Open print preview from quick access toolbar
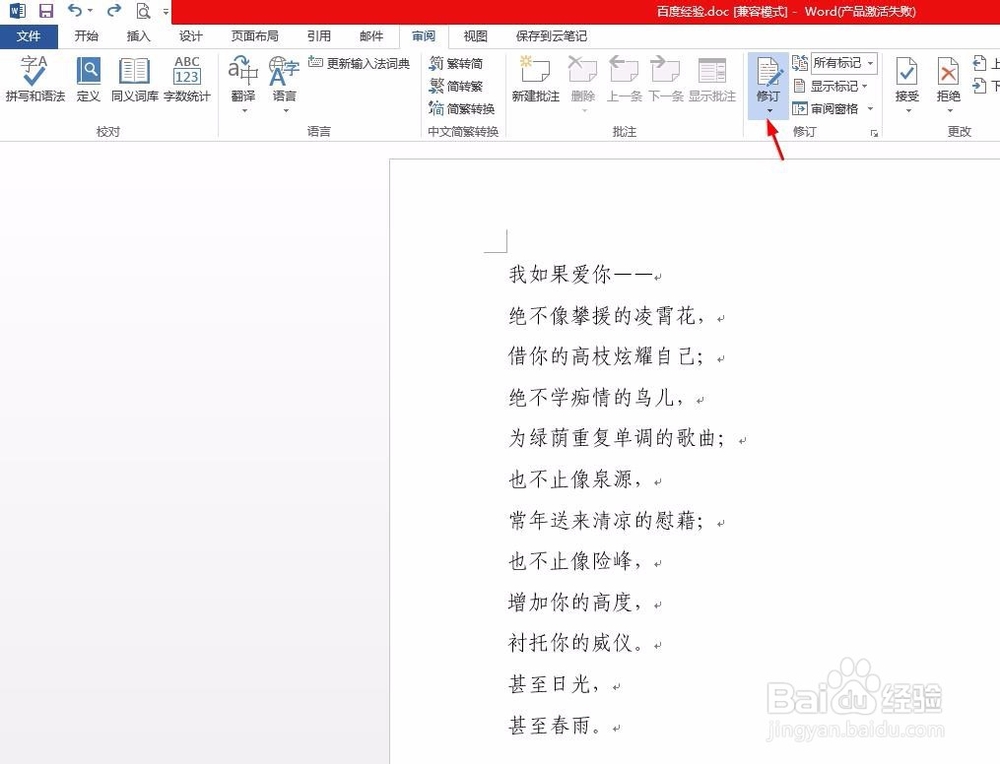1000x764 pixels. [x=143, y=11]
